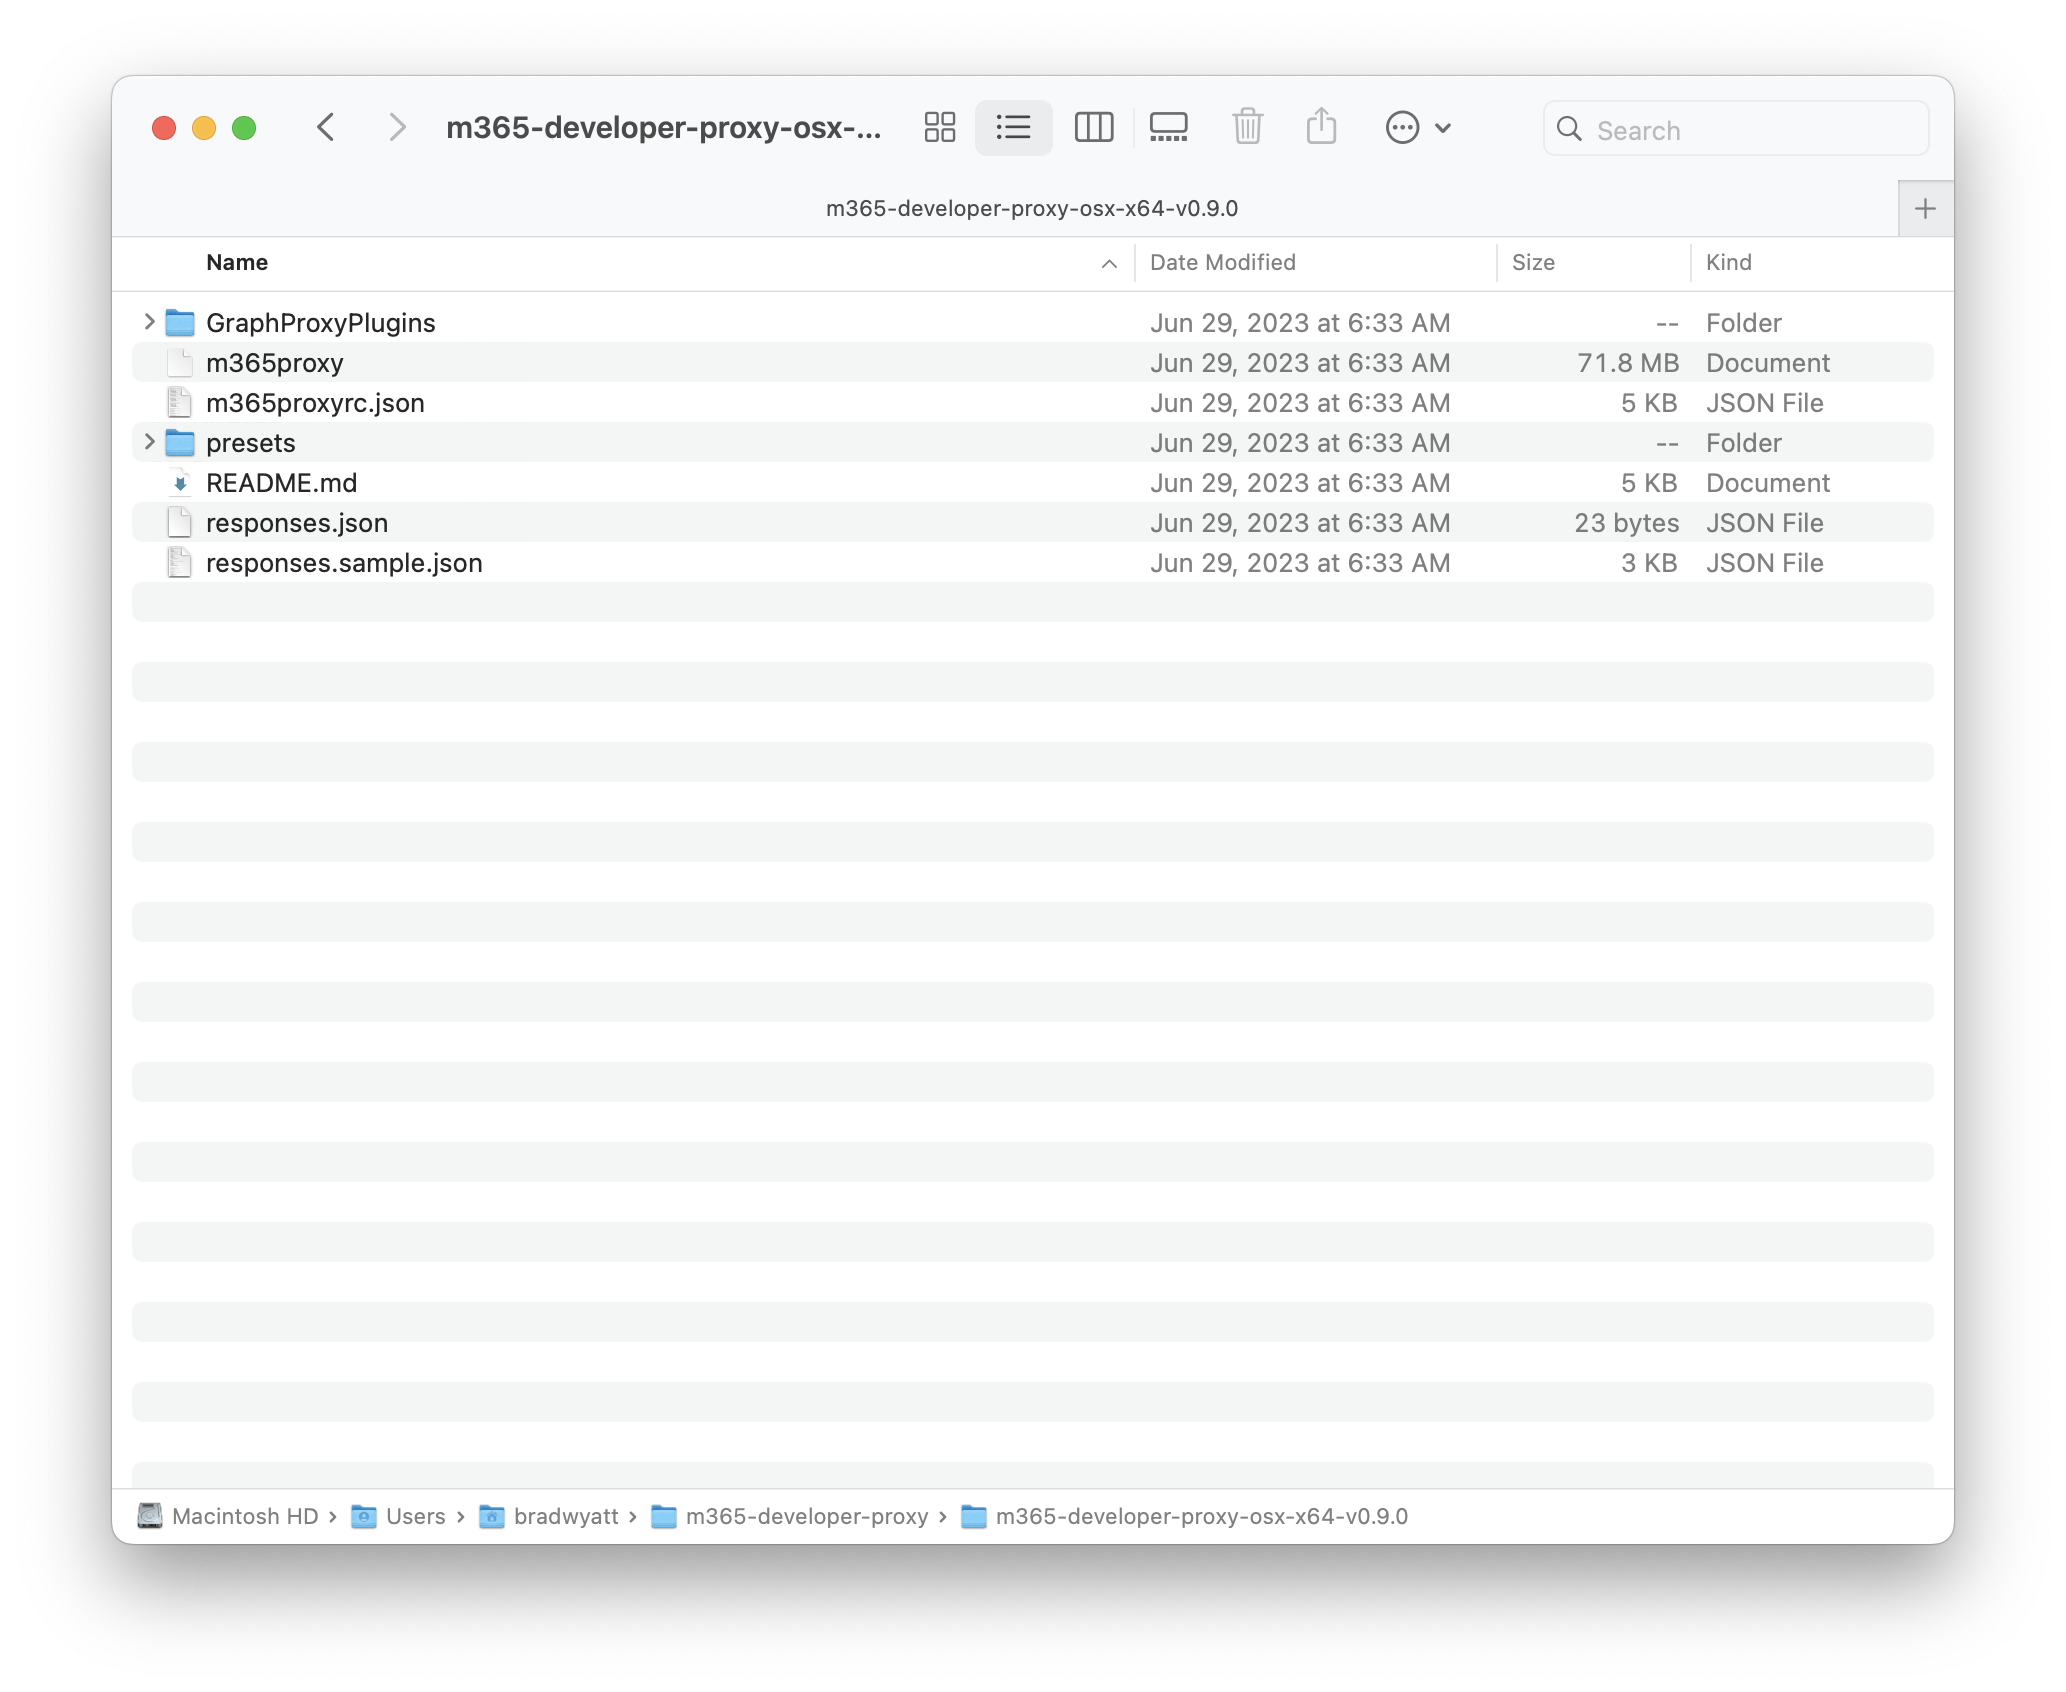2066x1692 pixels.
Task: Open the share menu icon
Action: (x=1321, y=126)
